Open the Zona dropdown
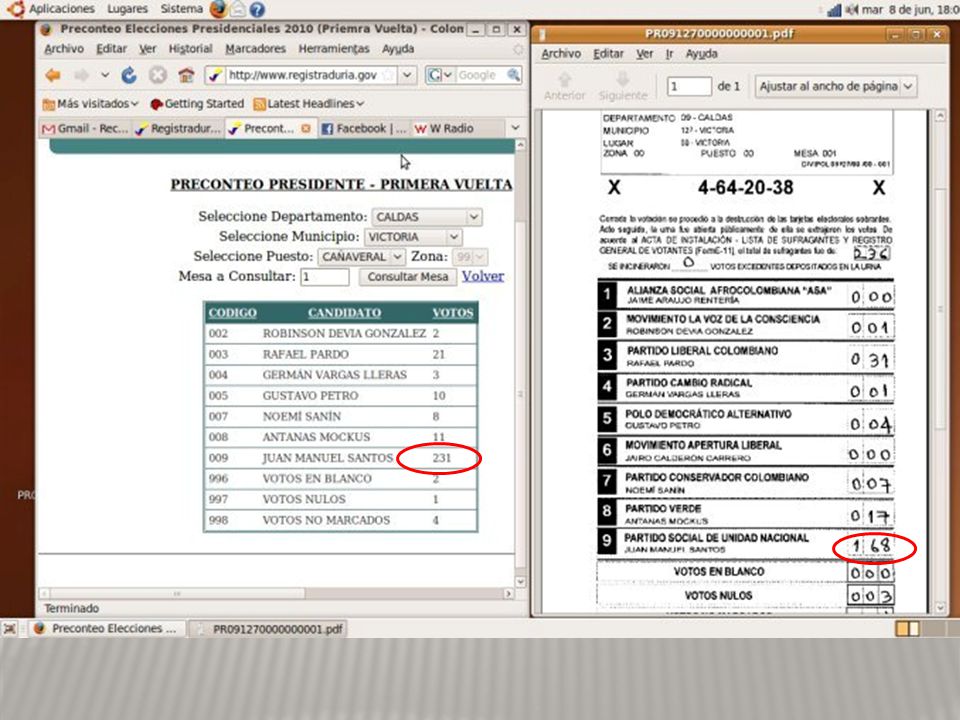Screen dimensions: 960x720 point(471,257)
